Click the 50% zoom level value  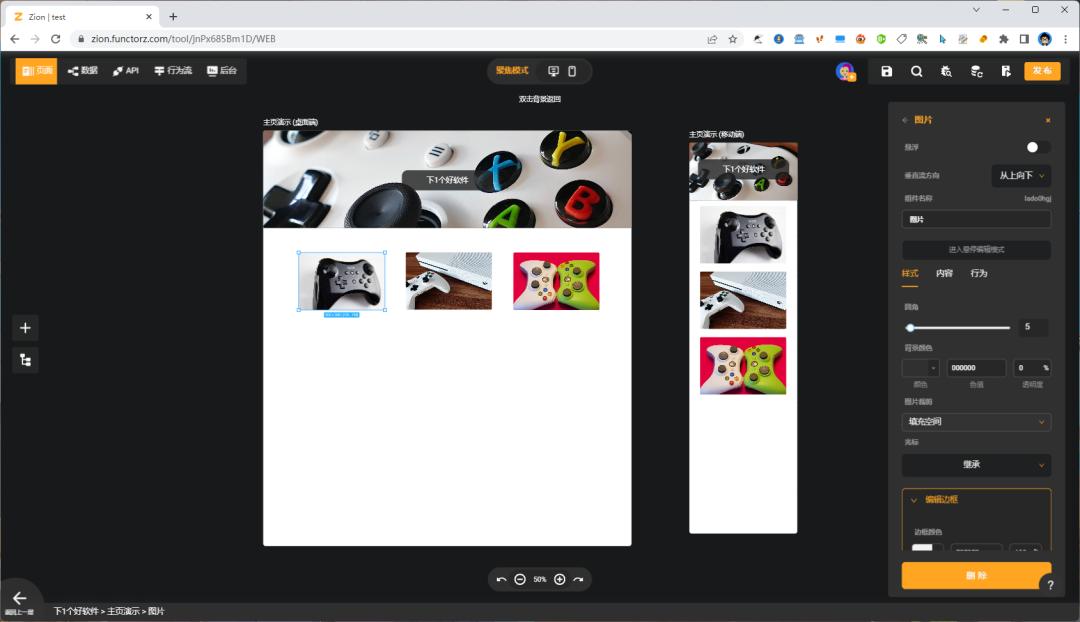pos(539,579)
